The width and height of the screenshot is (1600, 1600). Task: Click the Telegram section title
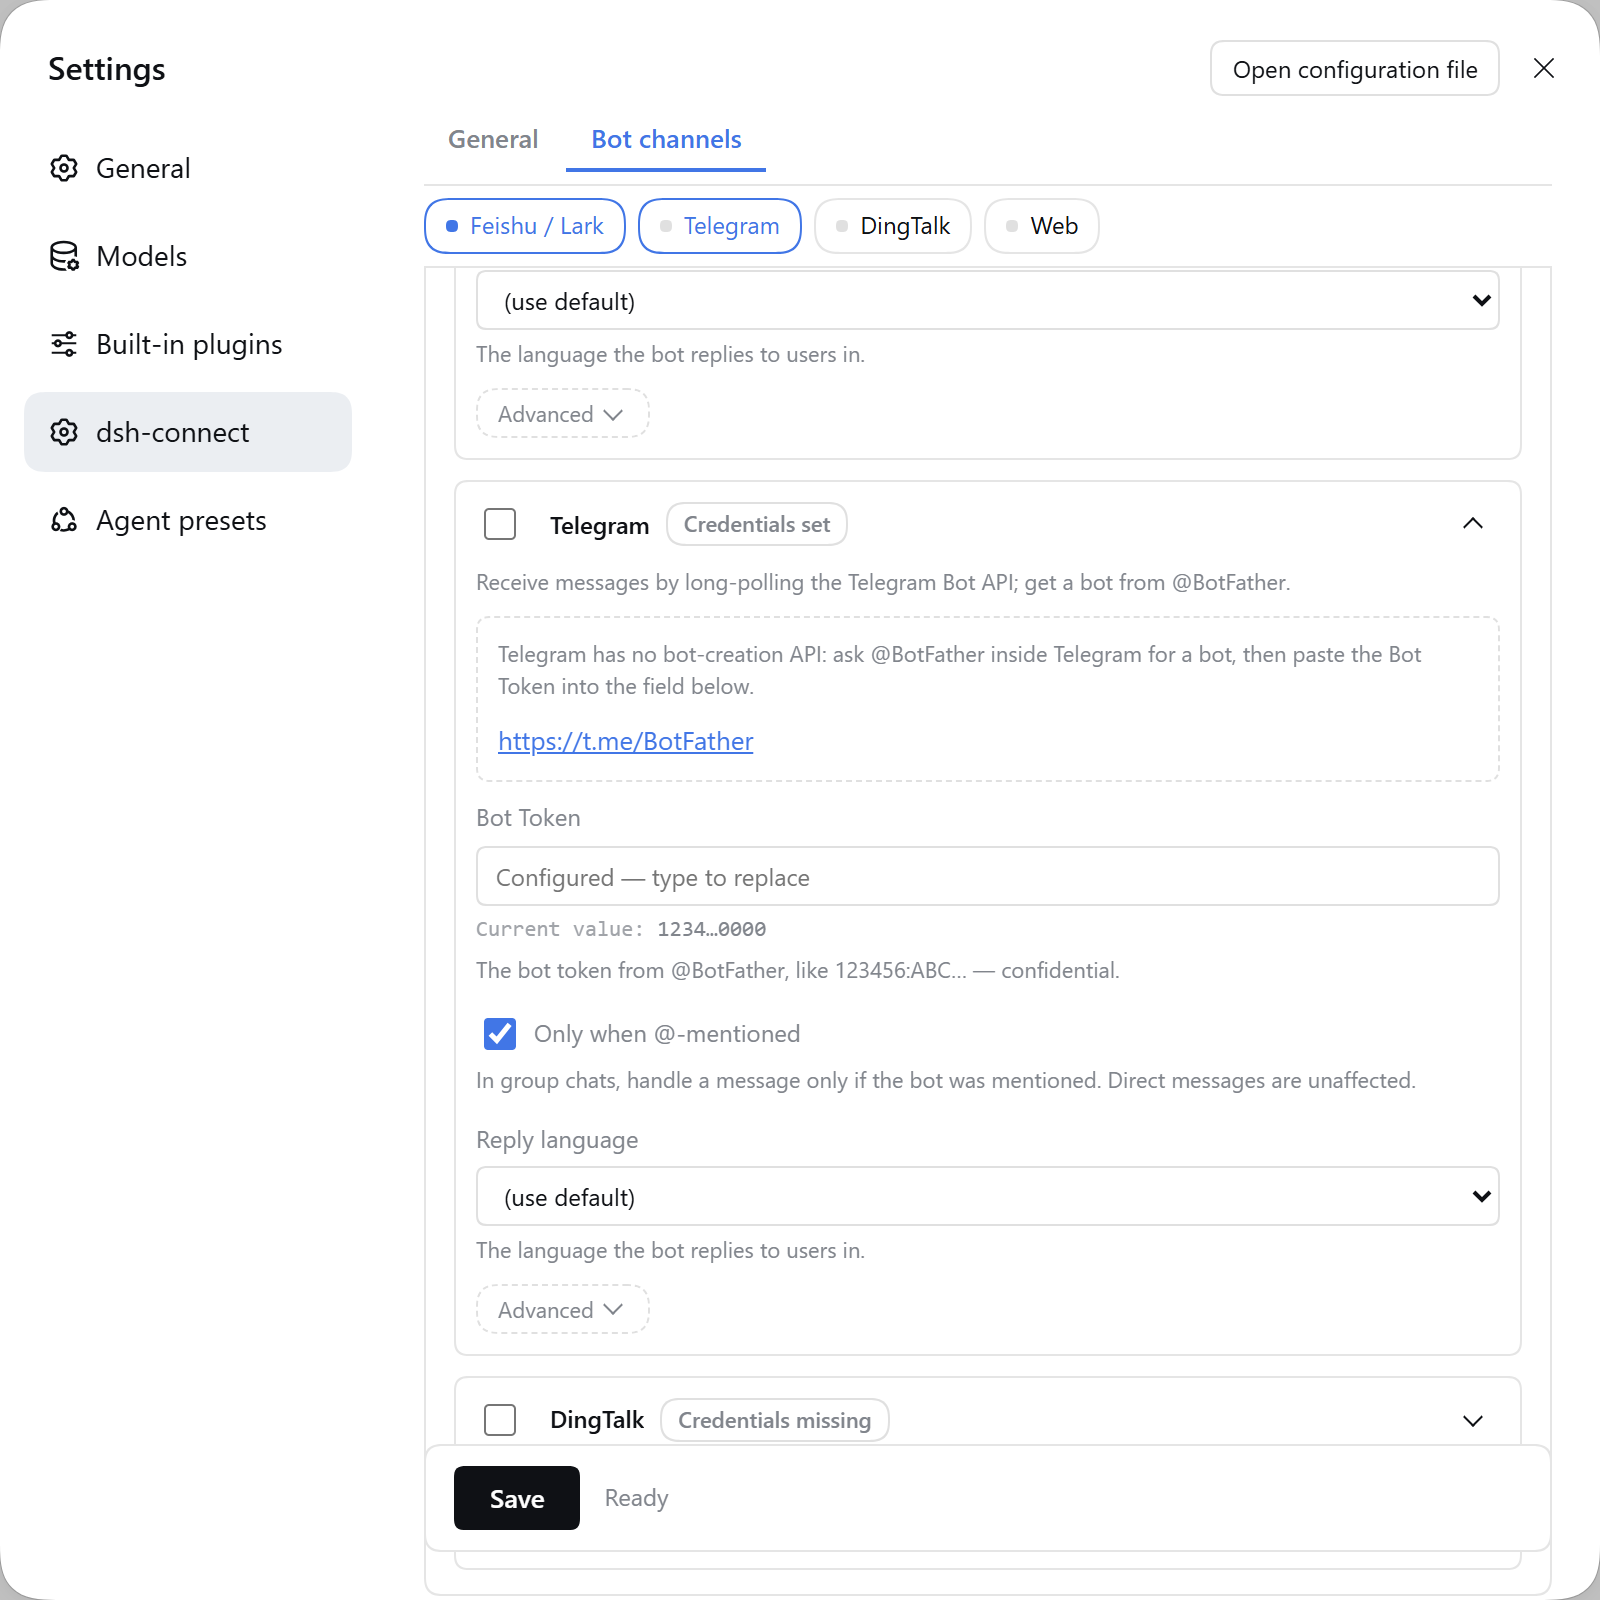pyautogui.click(x=599, y=525)
